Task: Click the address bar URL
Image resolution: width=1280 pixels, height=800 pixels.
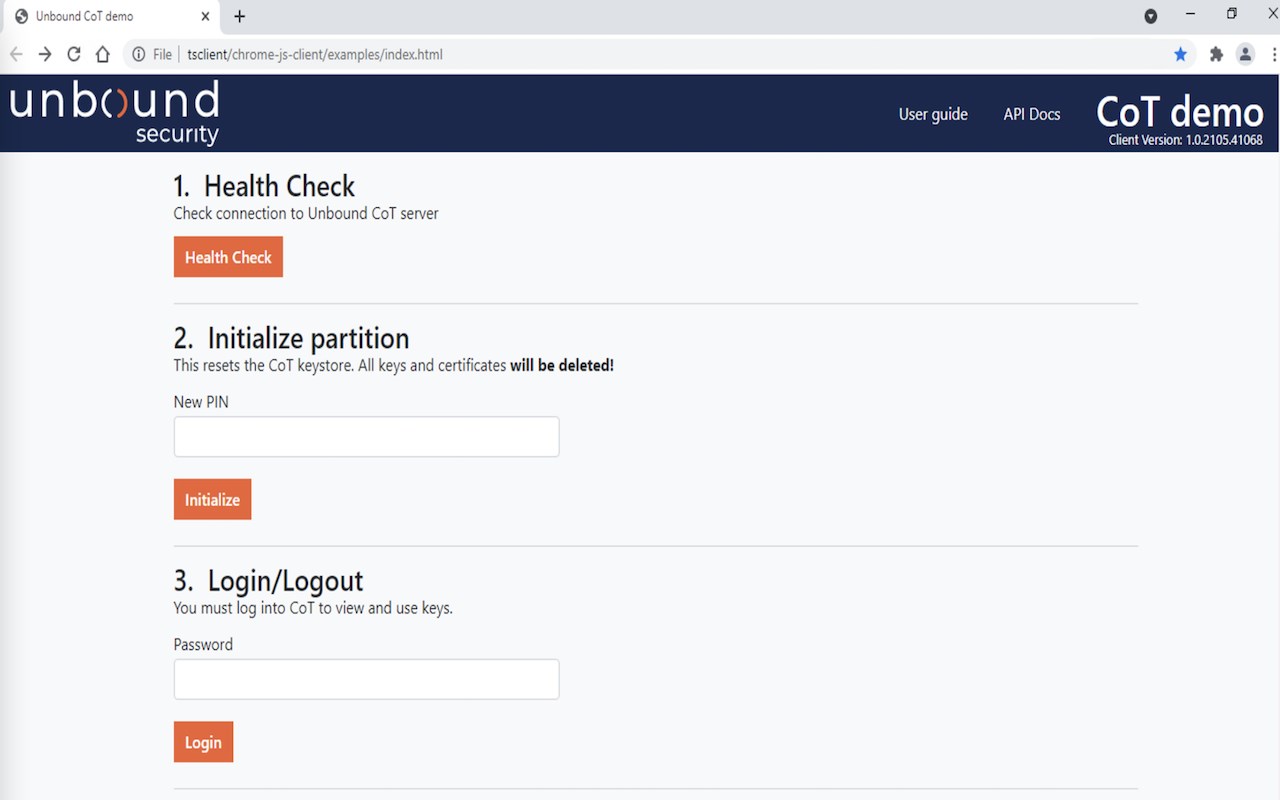Action: (315, 54)
